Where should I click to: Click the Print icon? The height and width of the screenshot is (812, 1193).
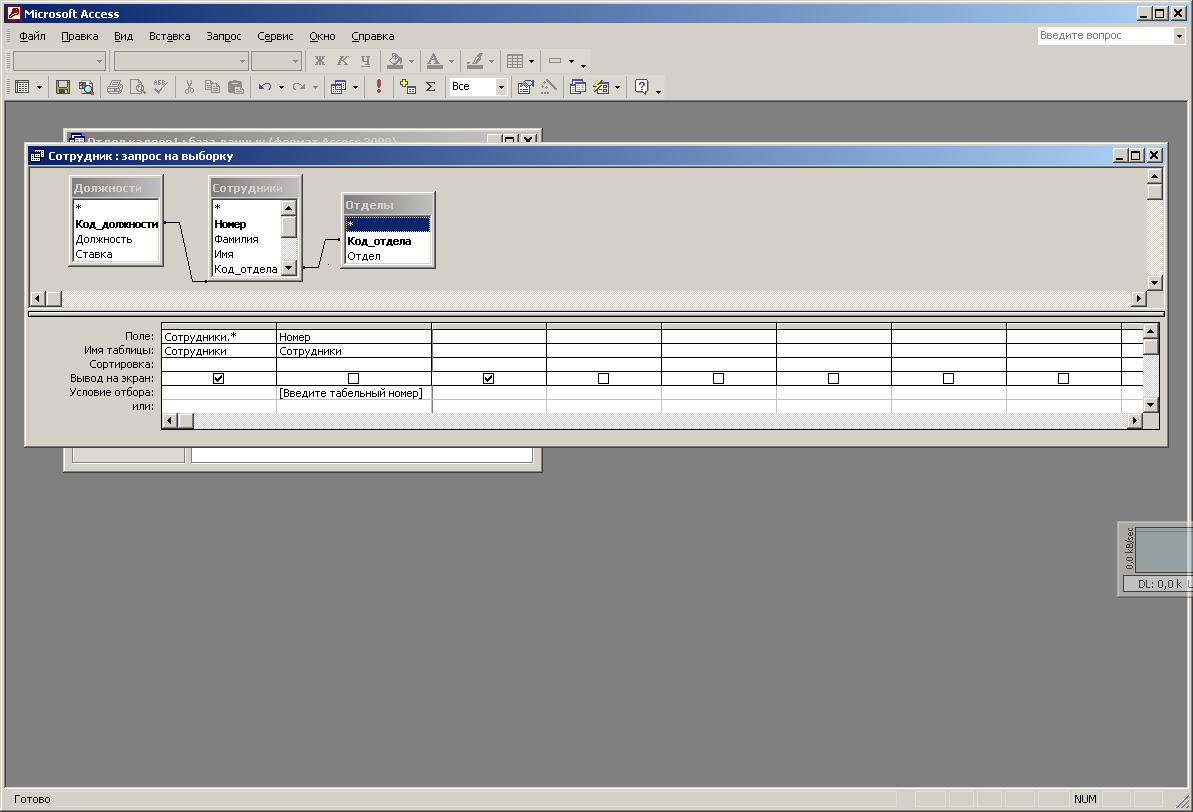115,87
